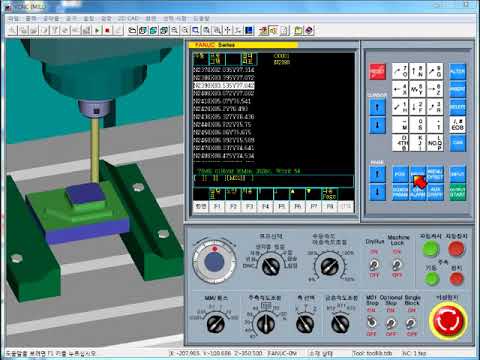Viewport: 480px width, 360px height.
Task: Toggle the Single Block switch
Action: coord(411,323)
